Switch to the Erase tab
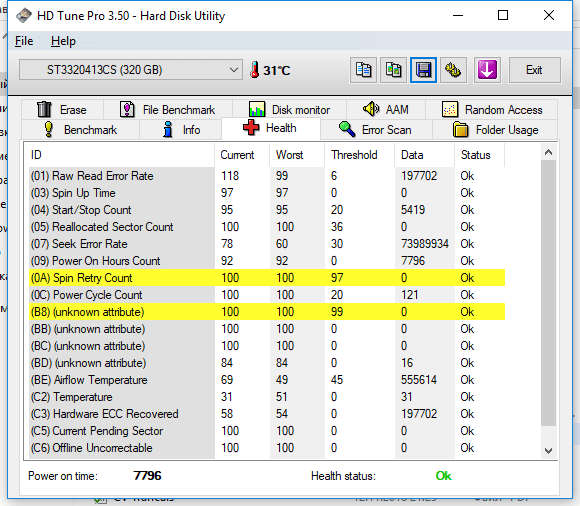Image resolution: width=580 pixels, height=506 pixels. pos(62,109)
